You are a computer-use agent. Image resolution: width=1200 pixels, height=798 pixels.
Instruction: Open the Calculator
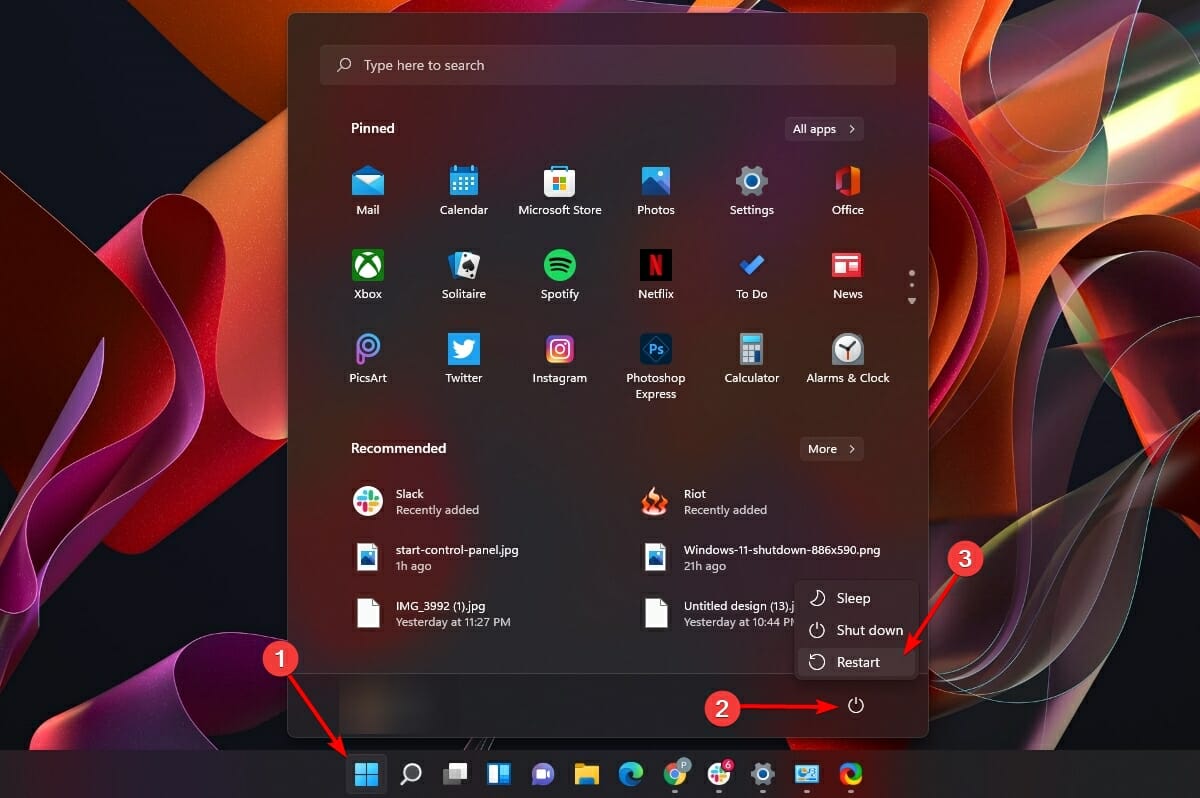click(x=751, y=358)
